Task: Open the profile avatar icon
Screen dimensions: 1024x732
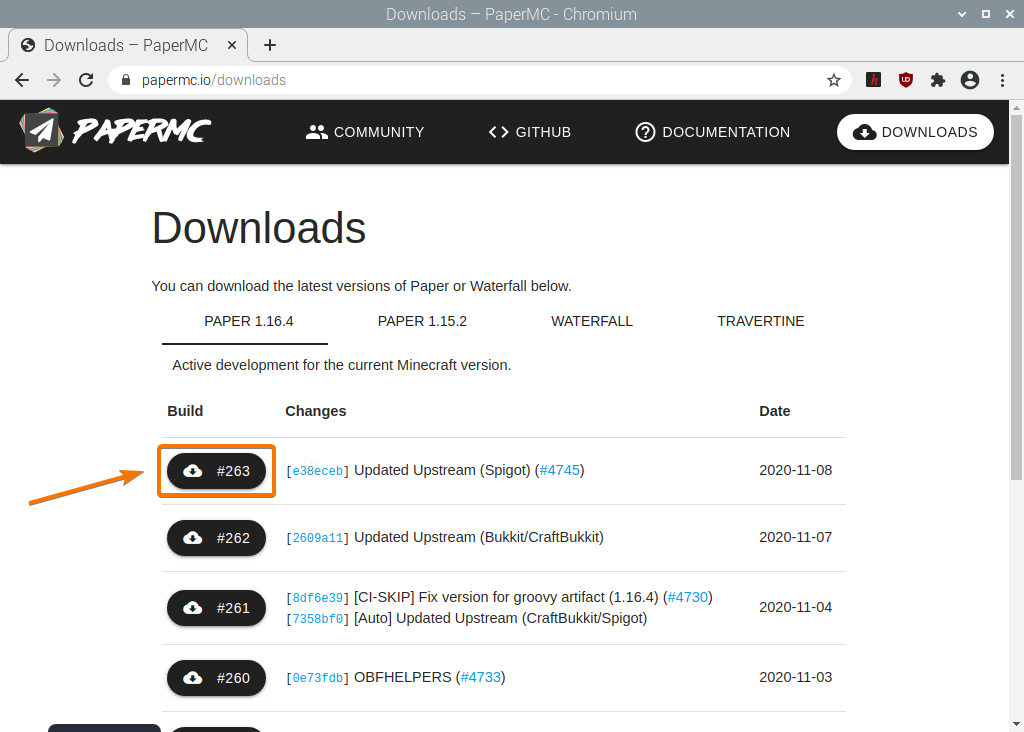Action: 970,80
